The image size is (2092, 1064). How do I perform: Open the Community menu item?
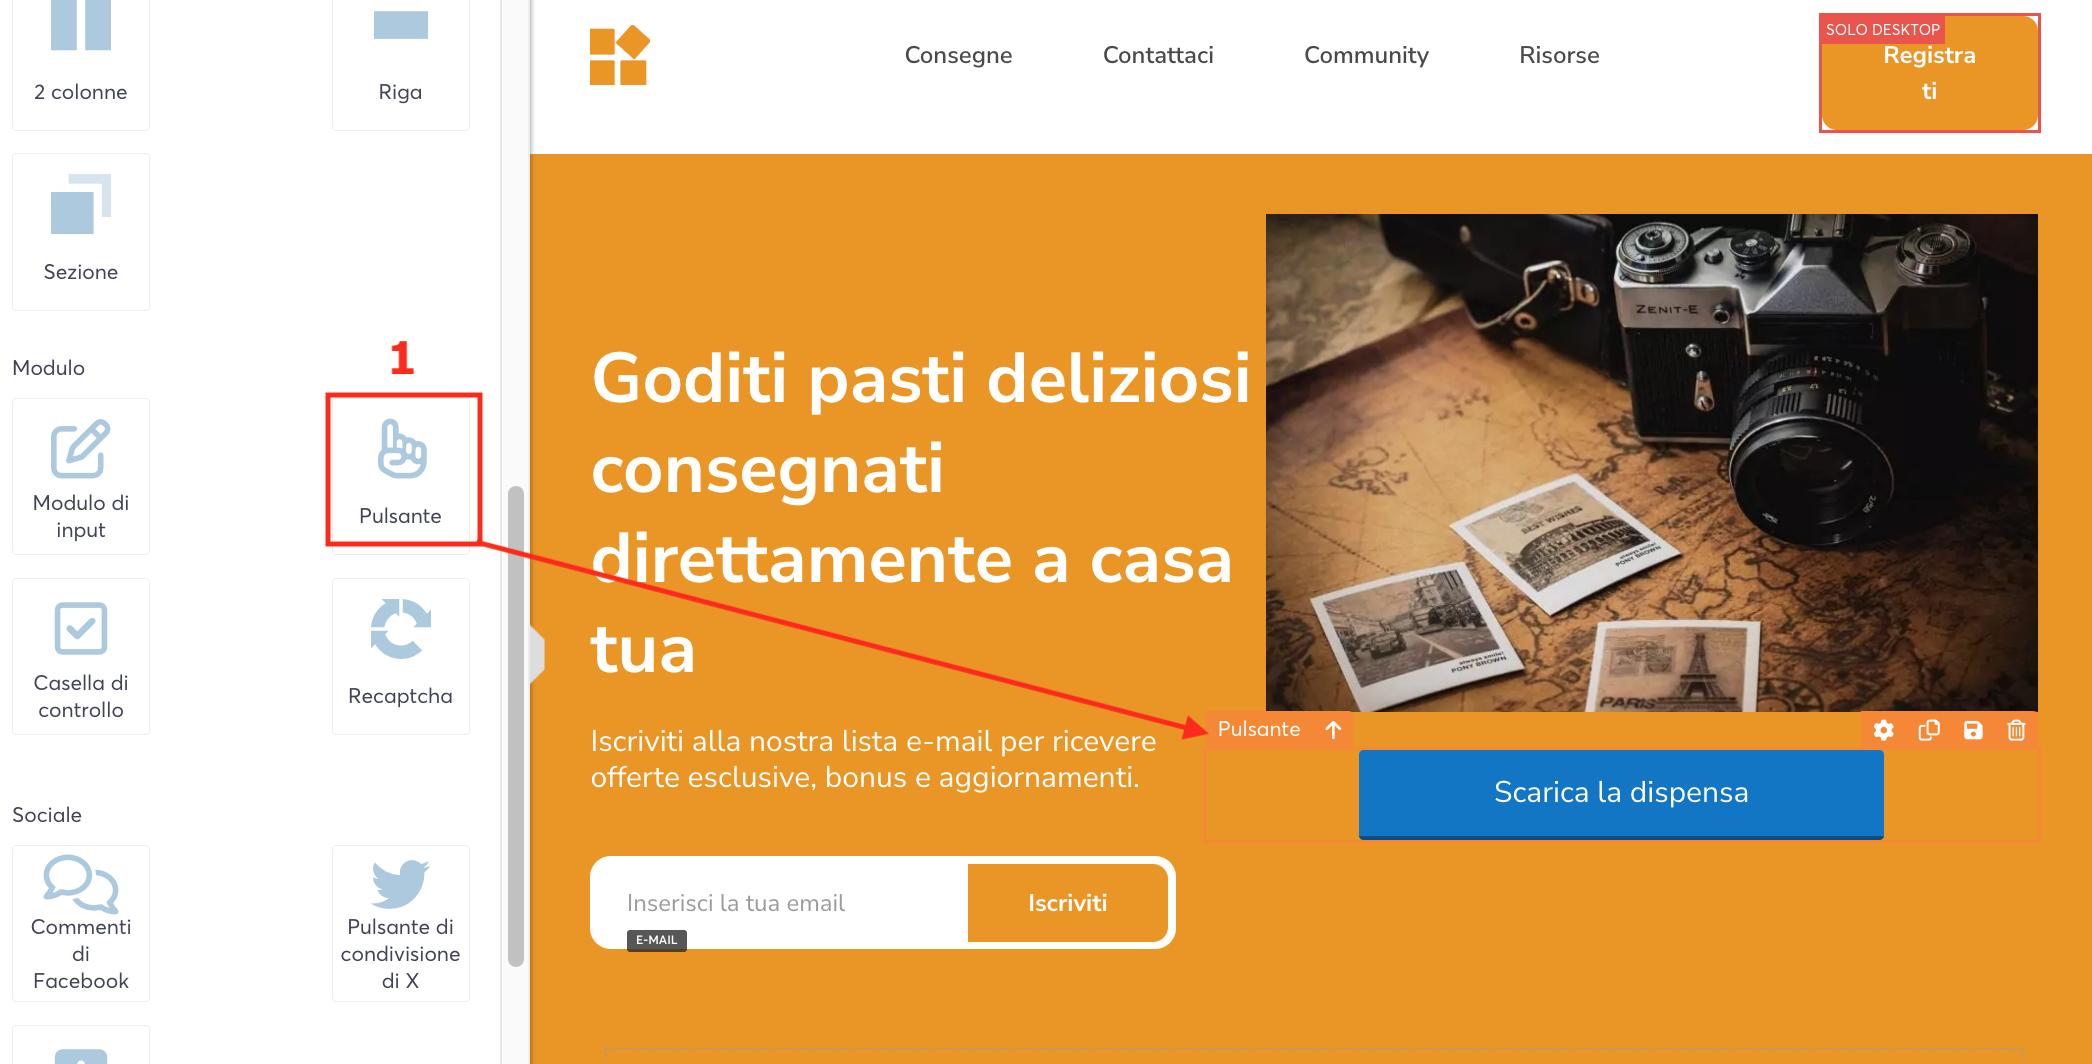1366,55
